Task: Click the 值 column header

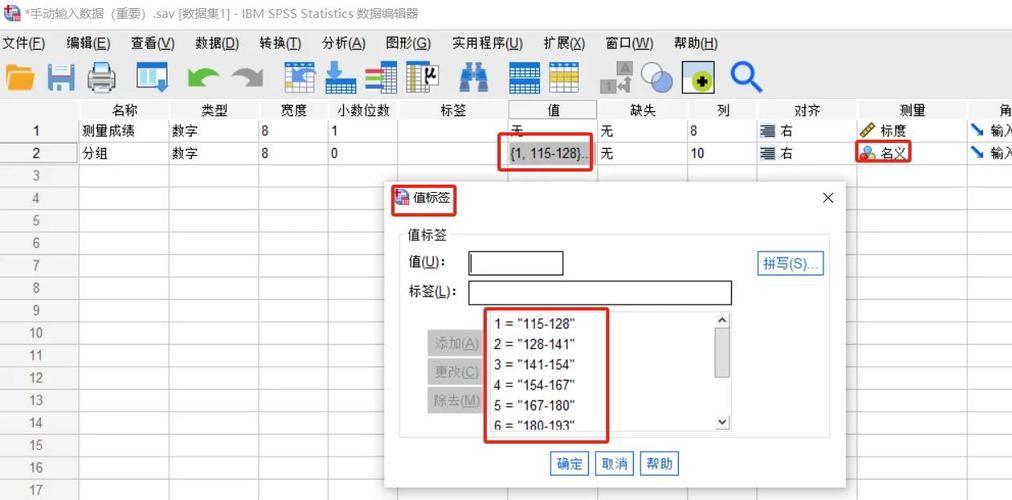Action: (552, 110)
